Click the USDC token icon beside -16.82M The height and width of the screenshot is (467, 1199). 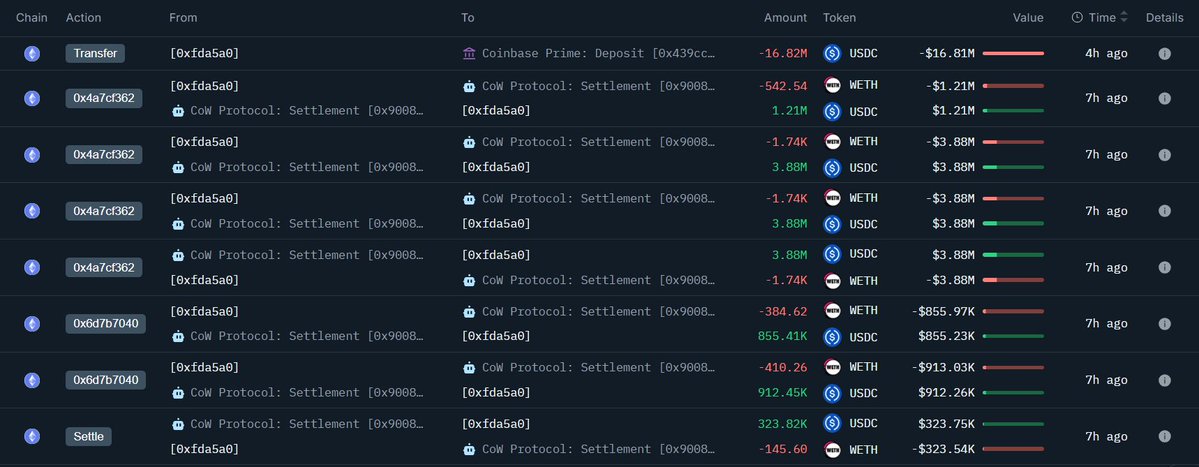(832, 54)
